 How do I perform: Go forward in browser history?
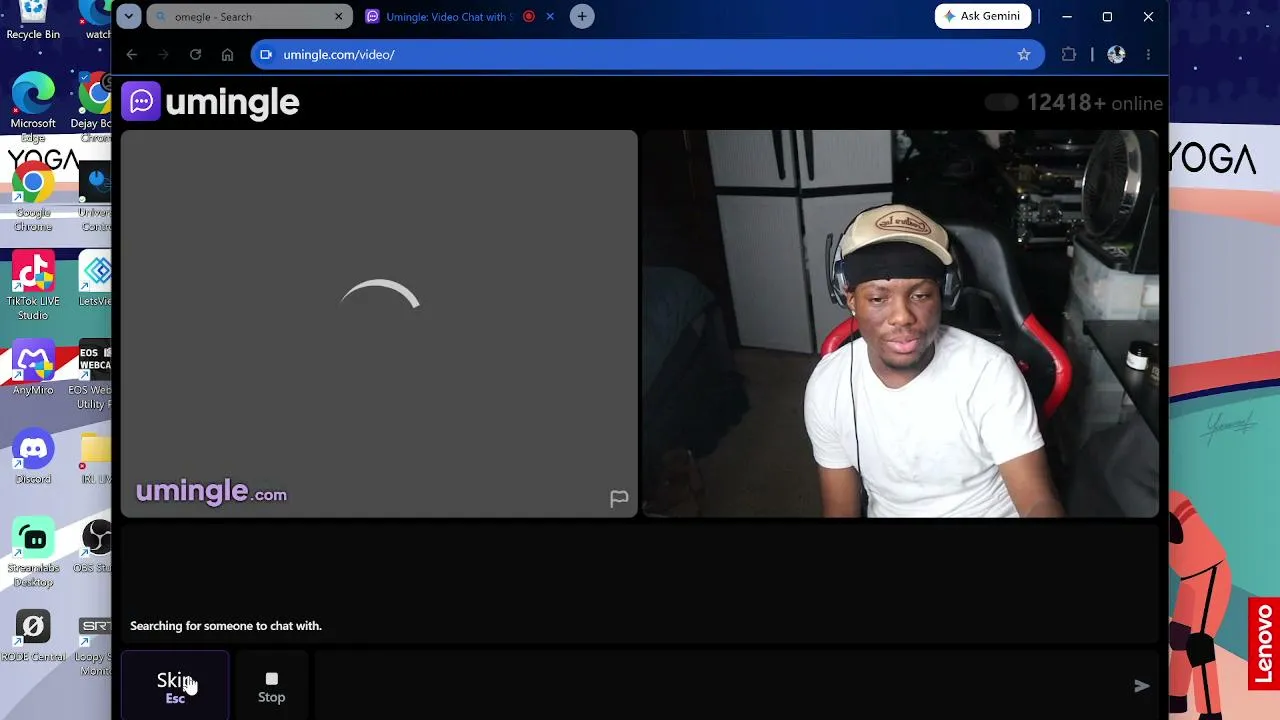[x=164, y=55]
